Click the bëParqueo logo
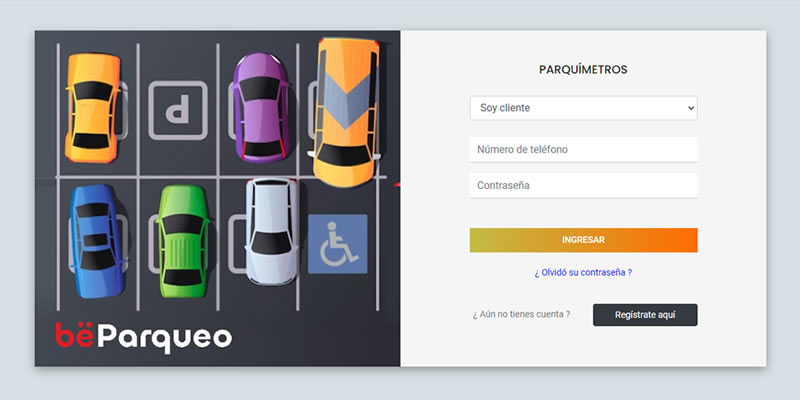This screenshot has height=400, width=800. 143,335
